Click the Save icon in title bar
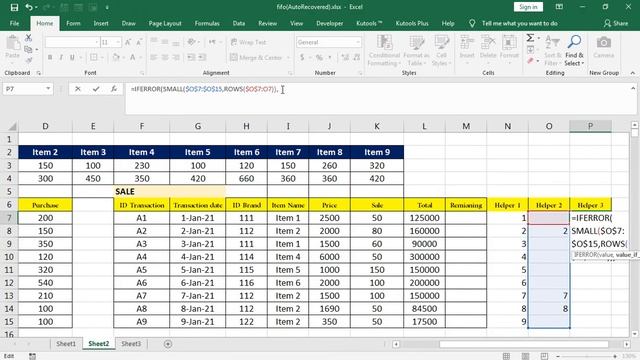The width and height of the screenshot is (640, 360). (x=14, y=7)
